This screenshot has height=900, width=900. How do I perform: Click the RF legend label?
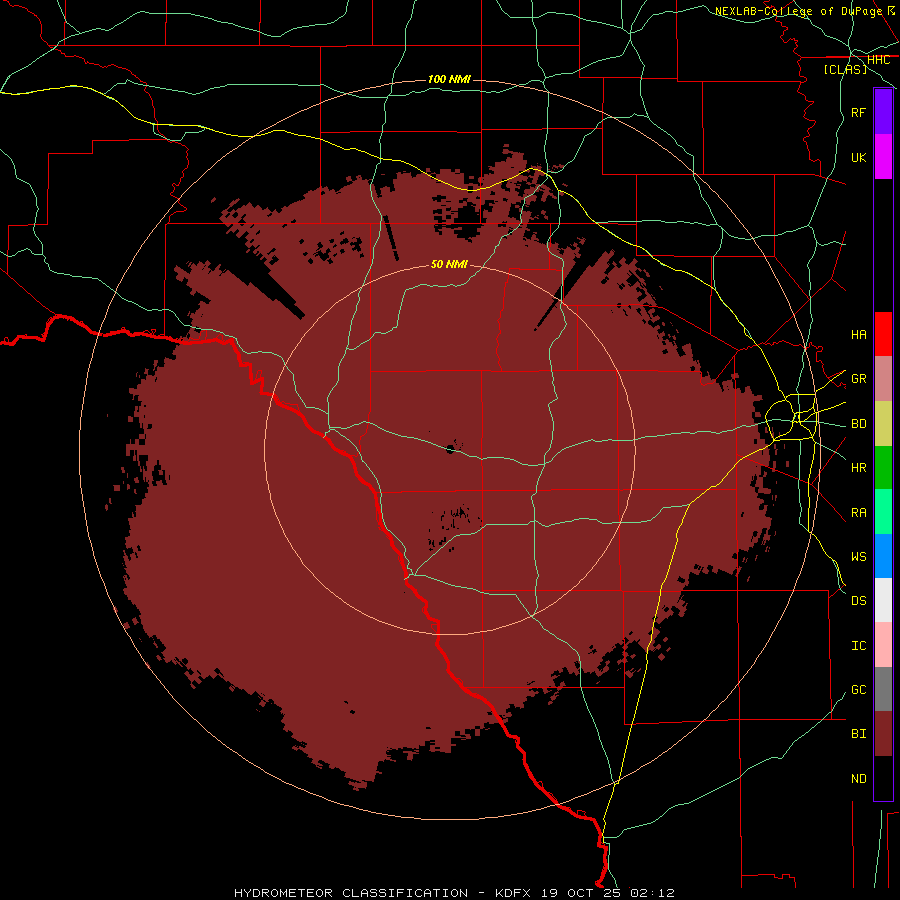click(858, 112)
